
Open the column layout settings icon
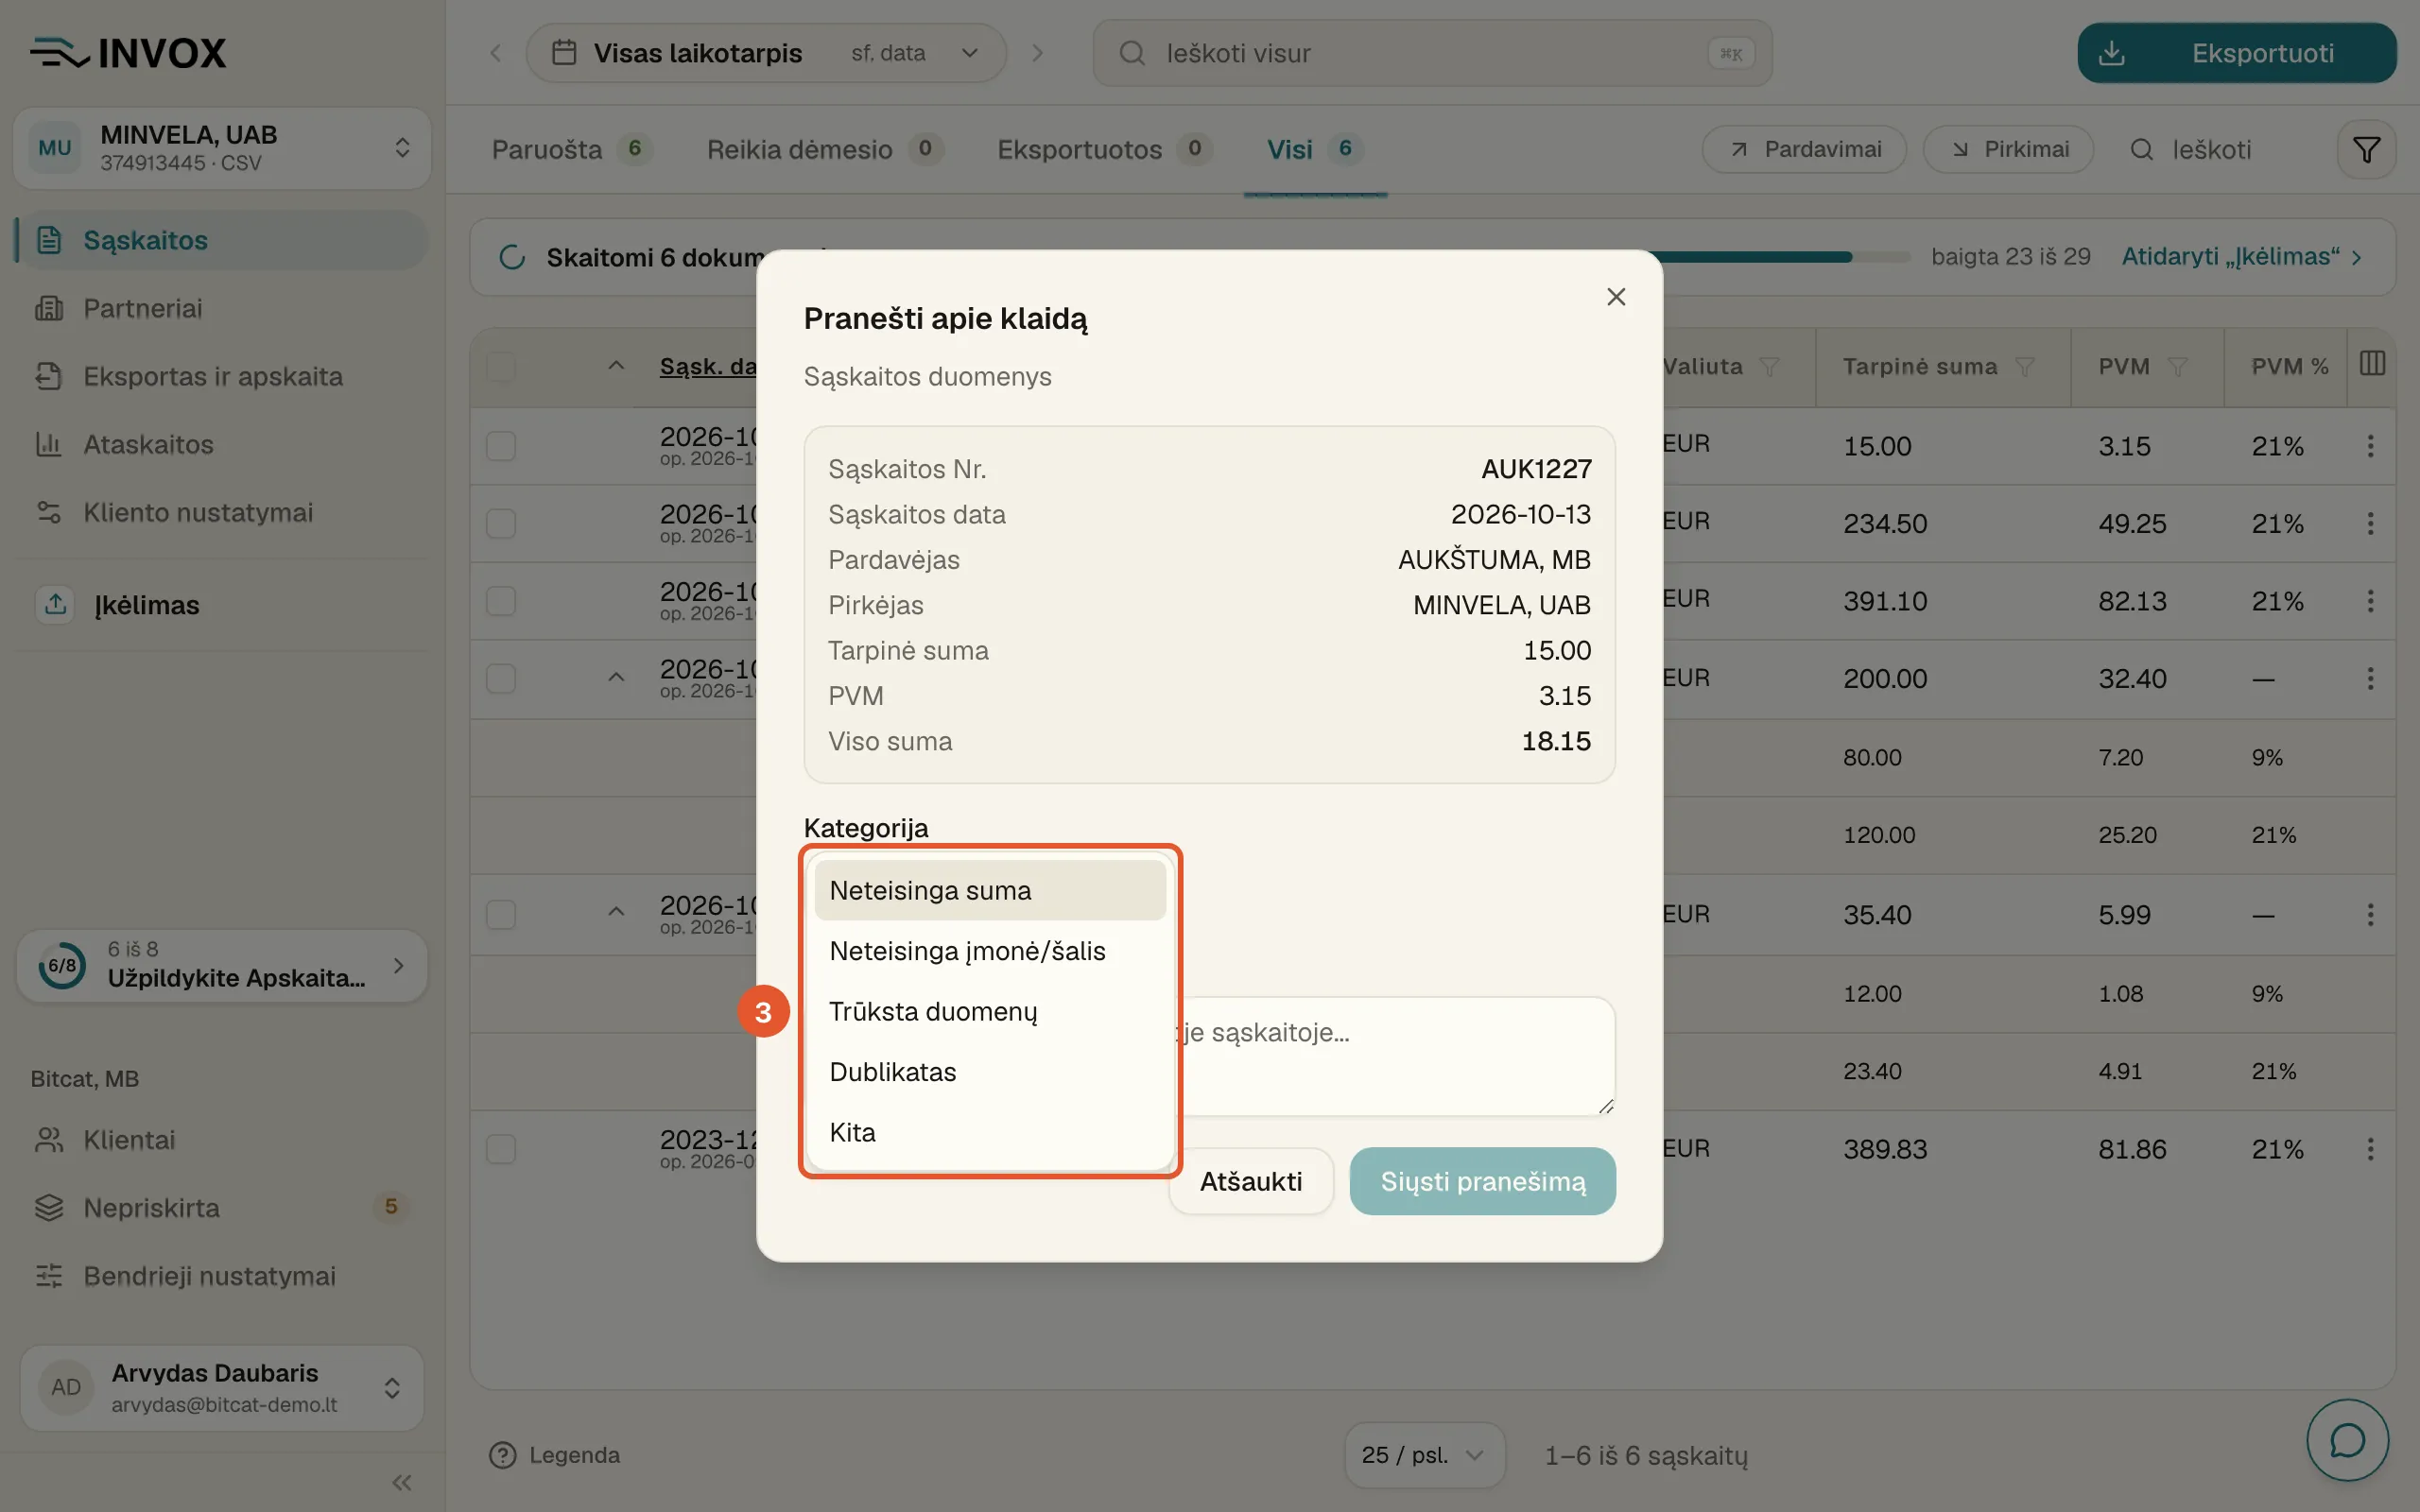click(2372, 364)
